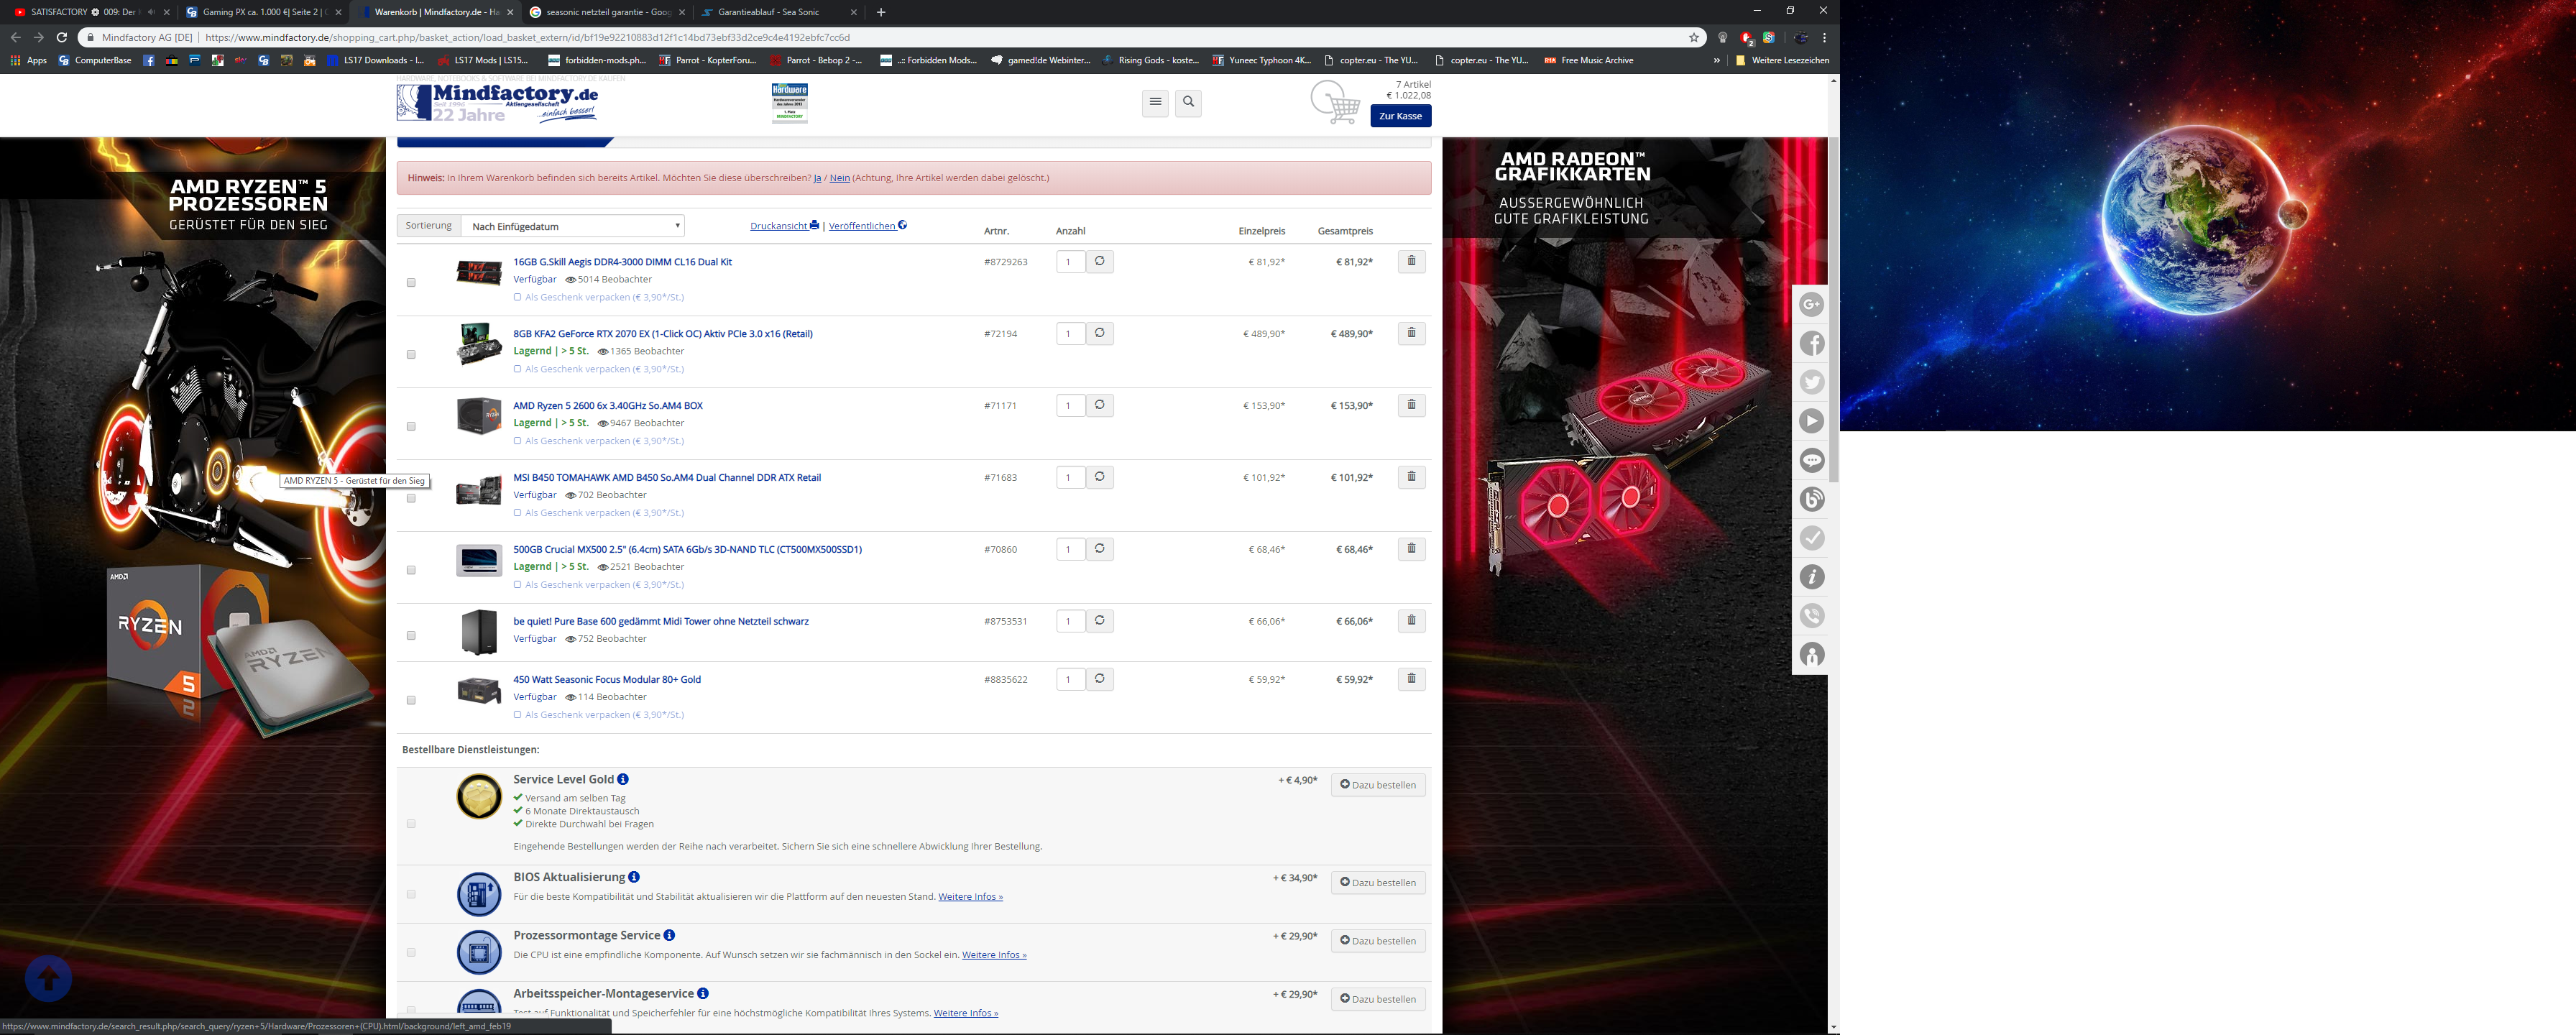Open the Druckansicht print view link

784,226
